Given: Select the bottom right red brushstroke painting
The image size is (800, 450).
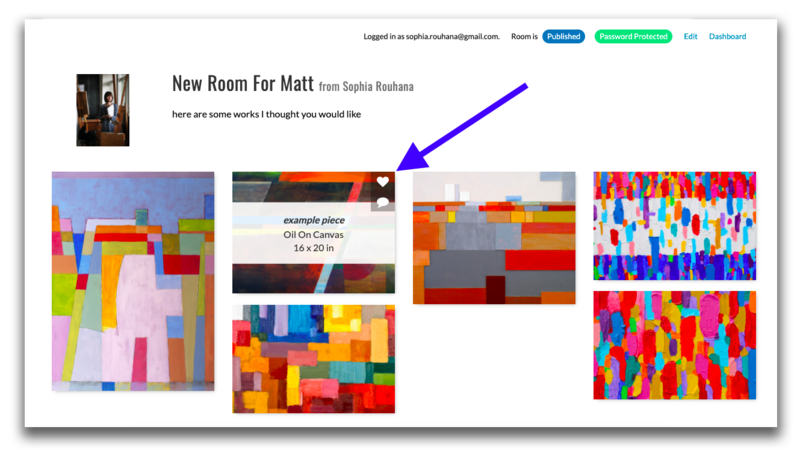Looking at the screenshot, I should coord(674,345).
